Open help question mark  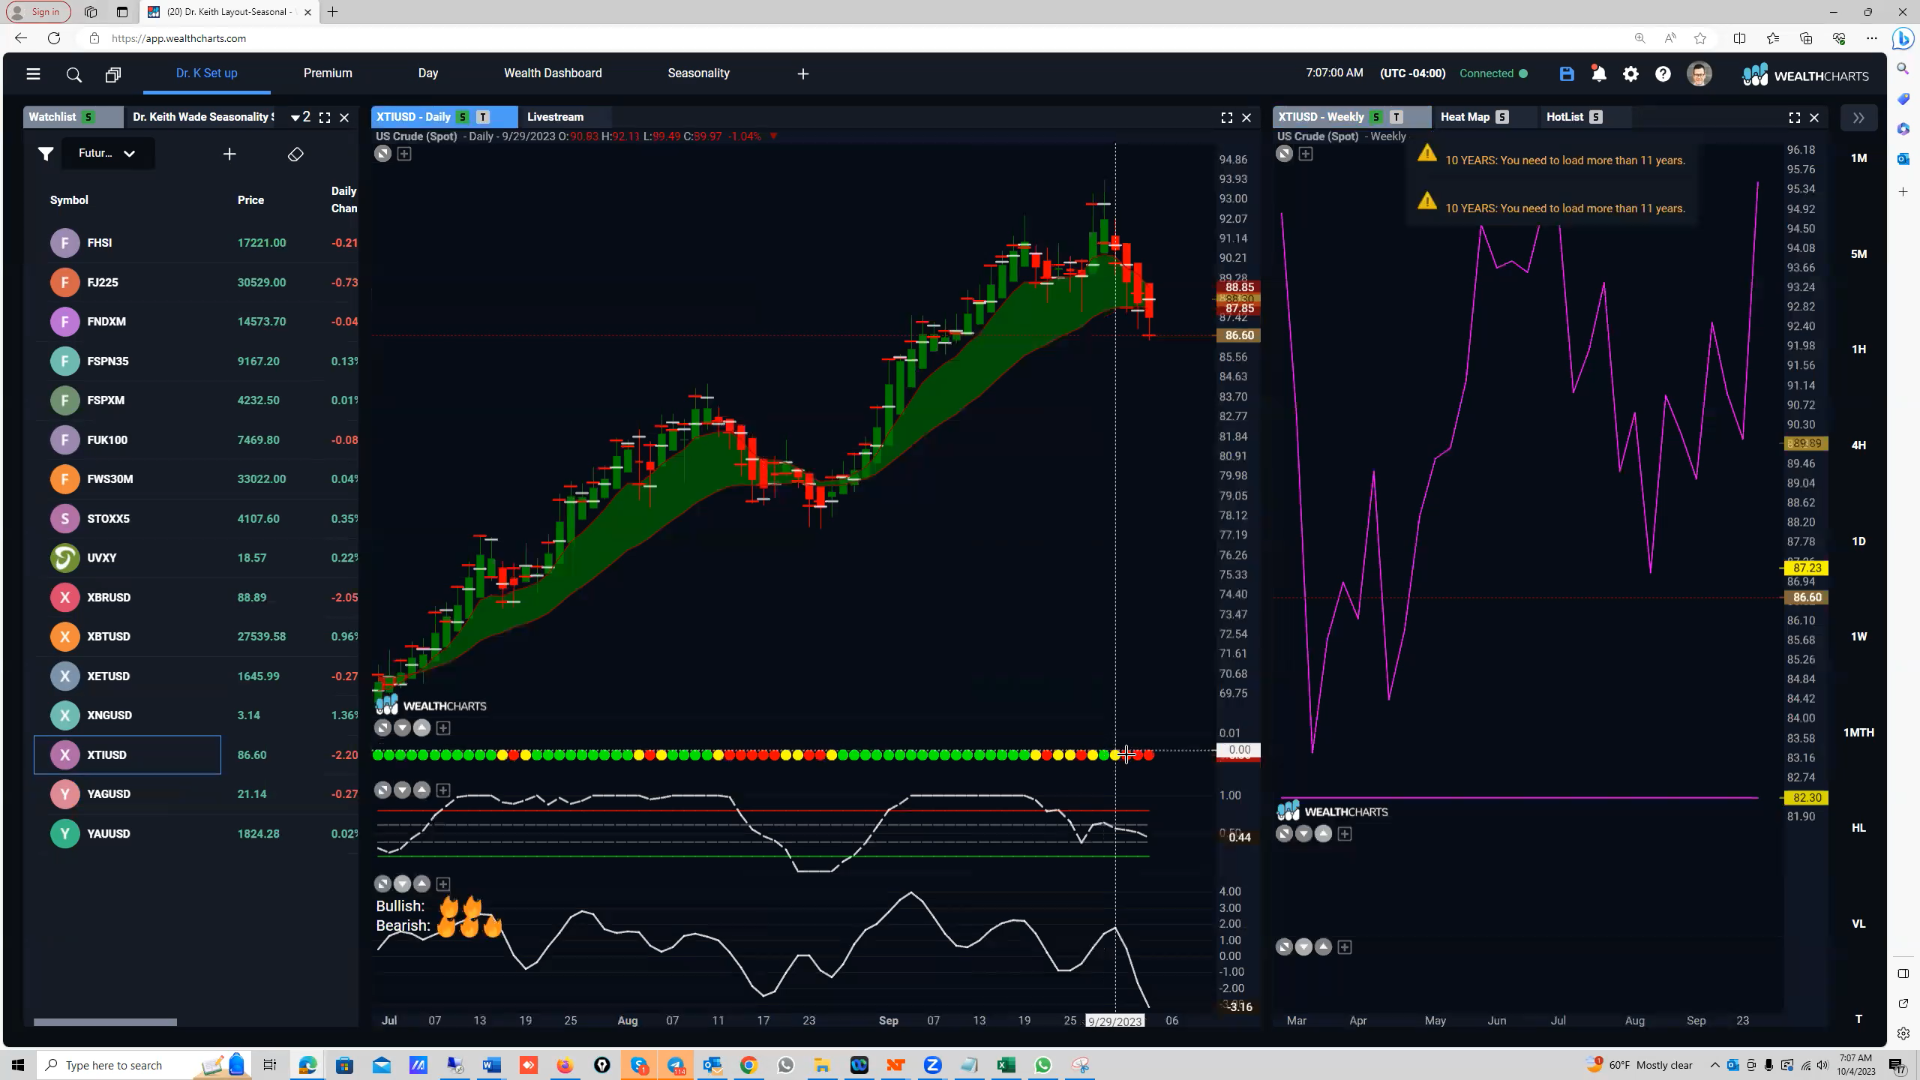pyautogui.click(x=1663, y=74)
